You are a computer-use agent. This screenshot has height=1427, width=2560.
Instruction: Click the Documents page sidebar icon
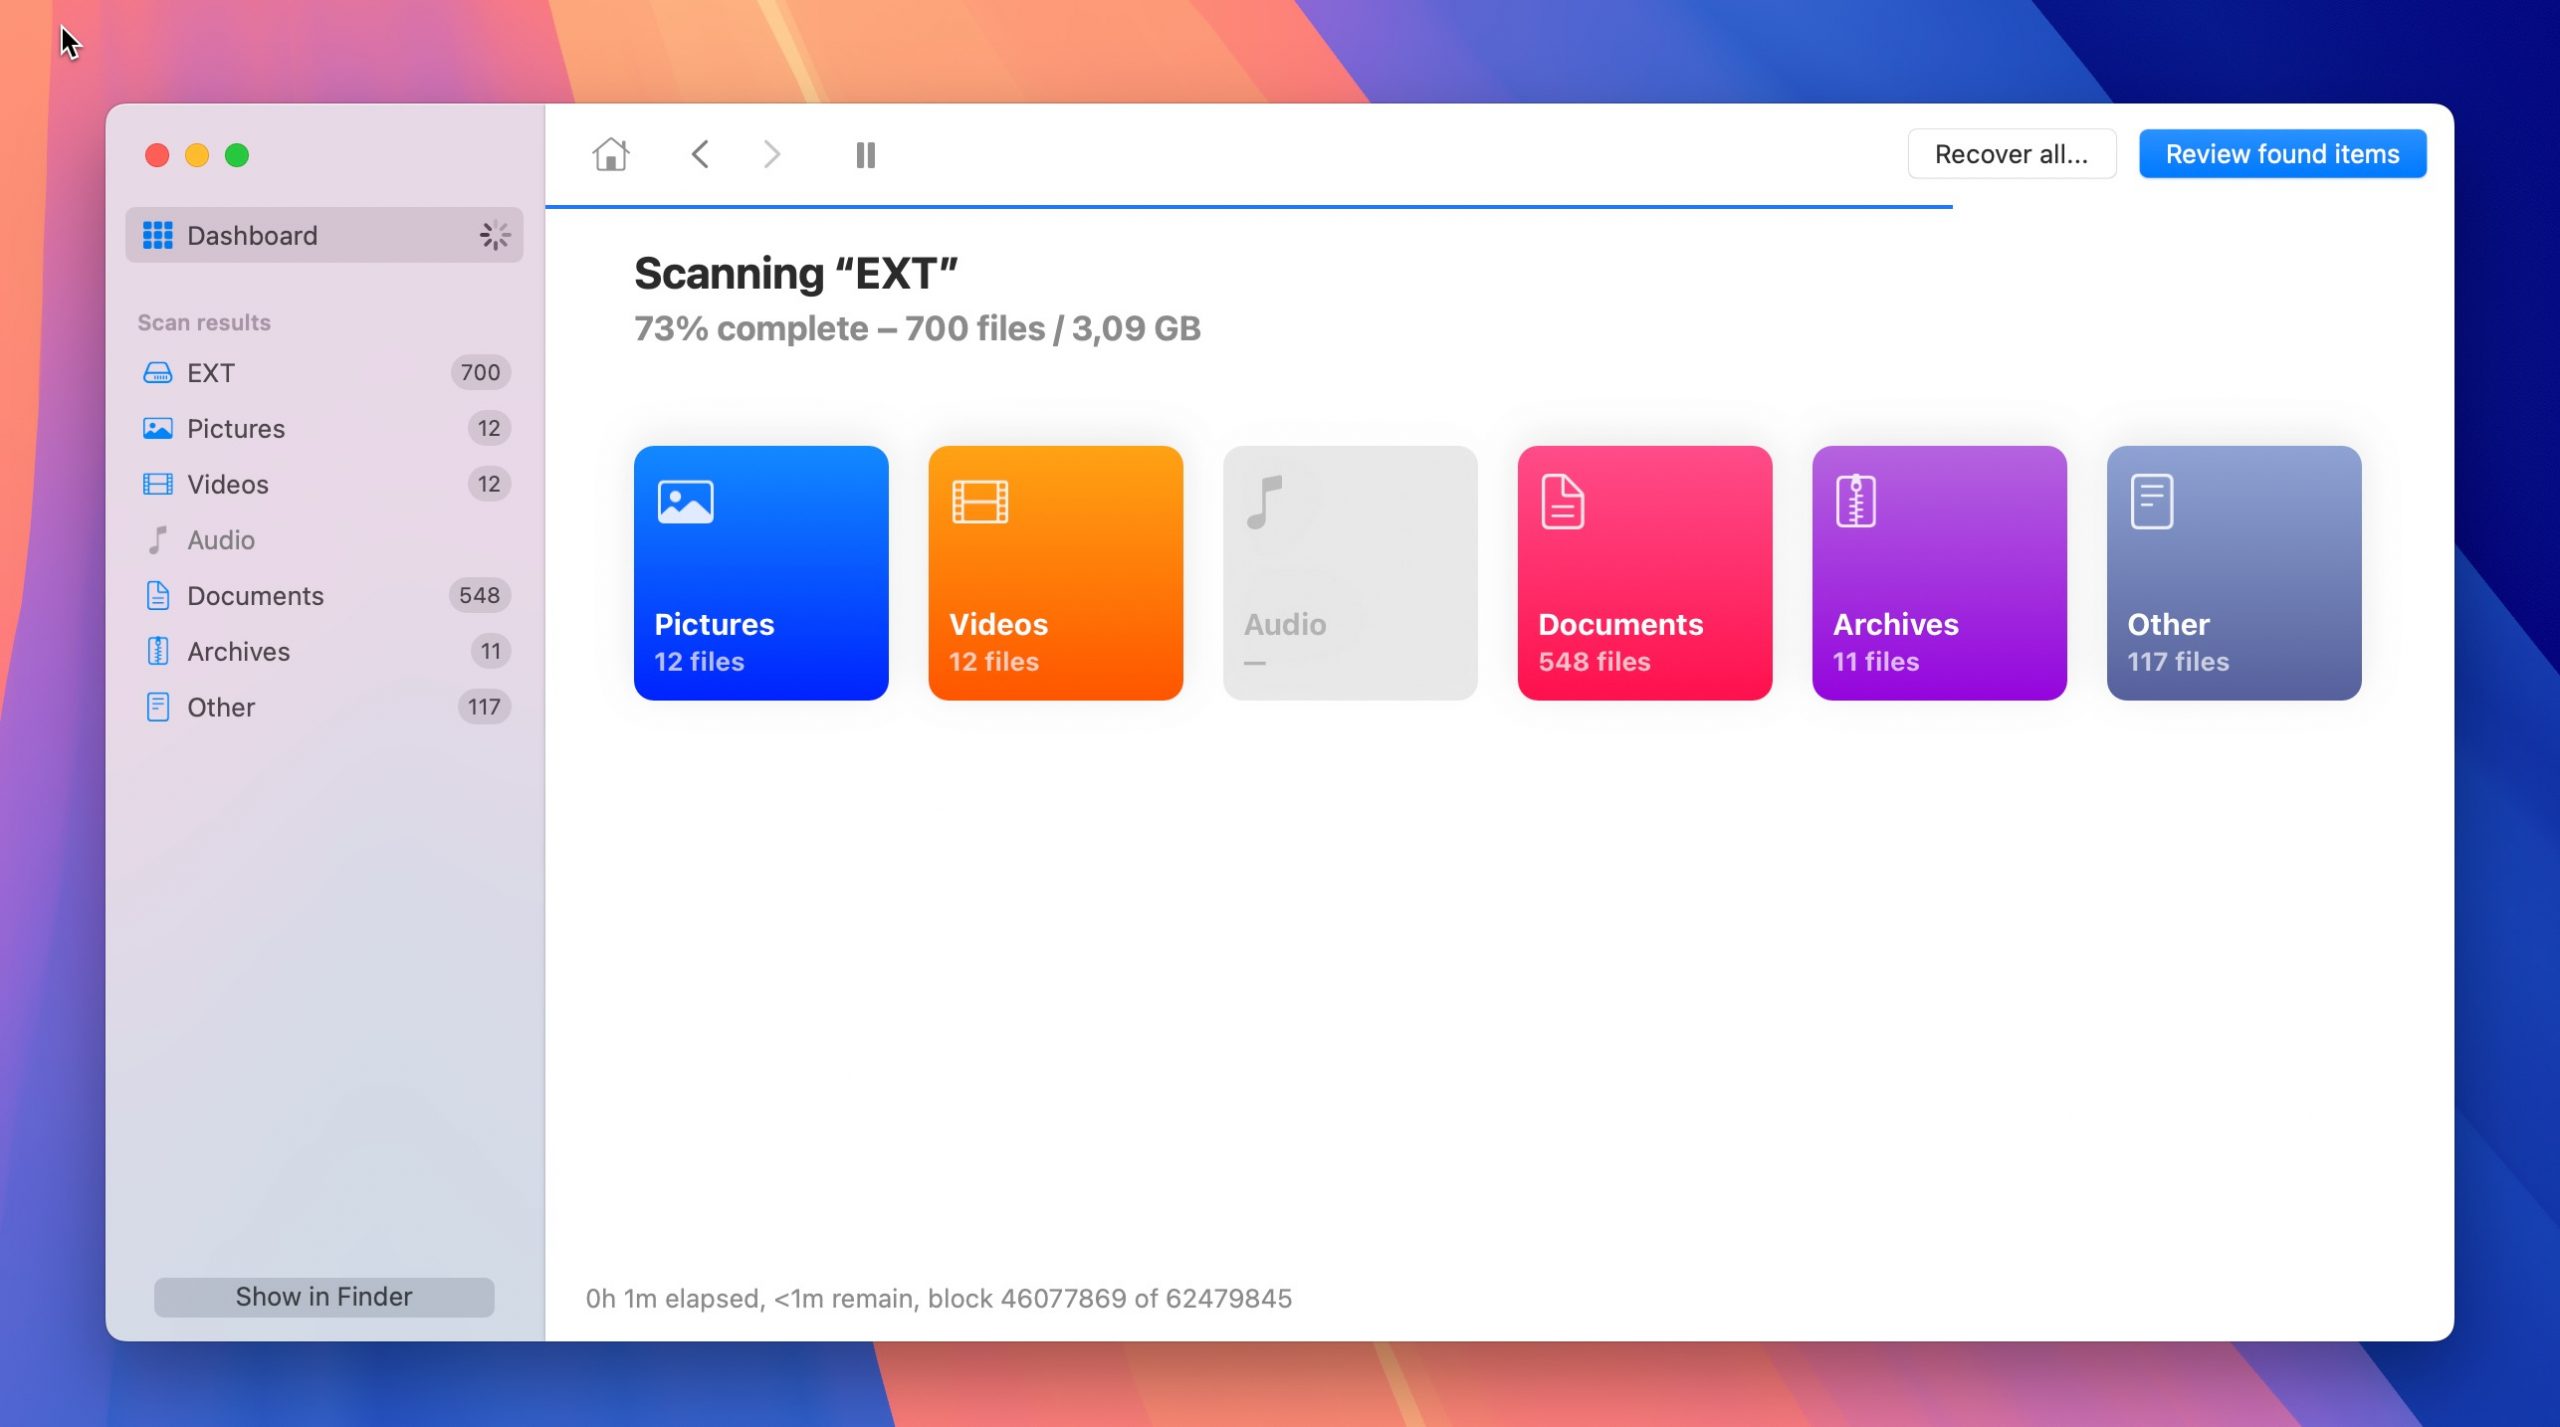[157, 595]
